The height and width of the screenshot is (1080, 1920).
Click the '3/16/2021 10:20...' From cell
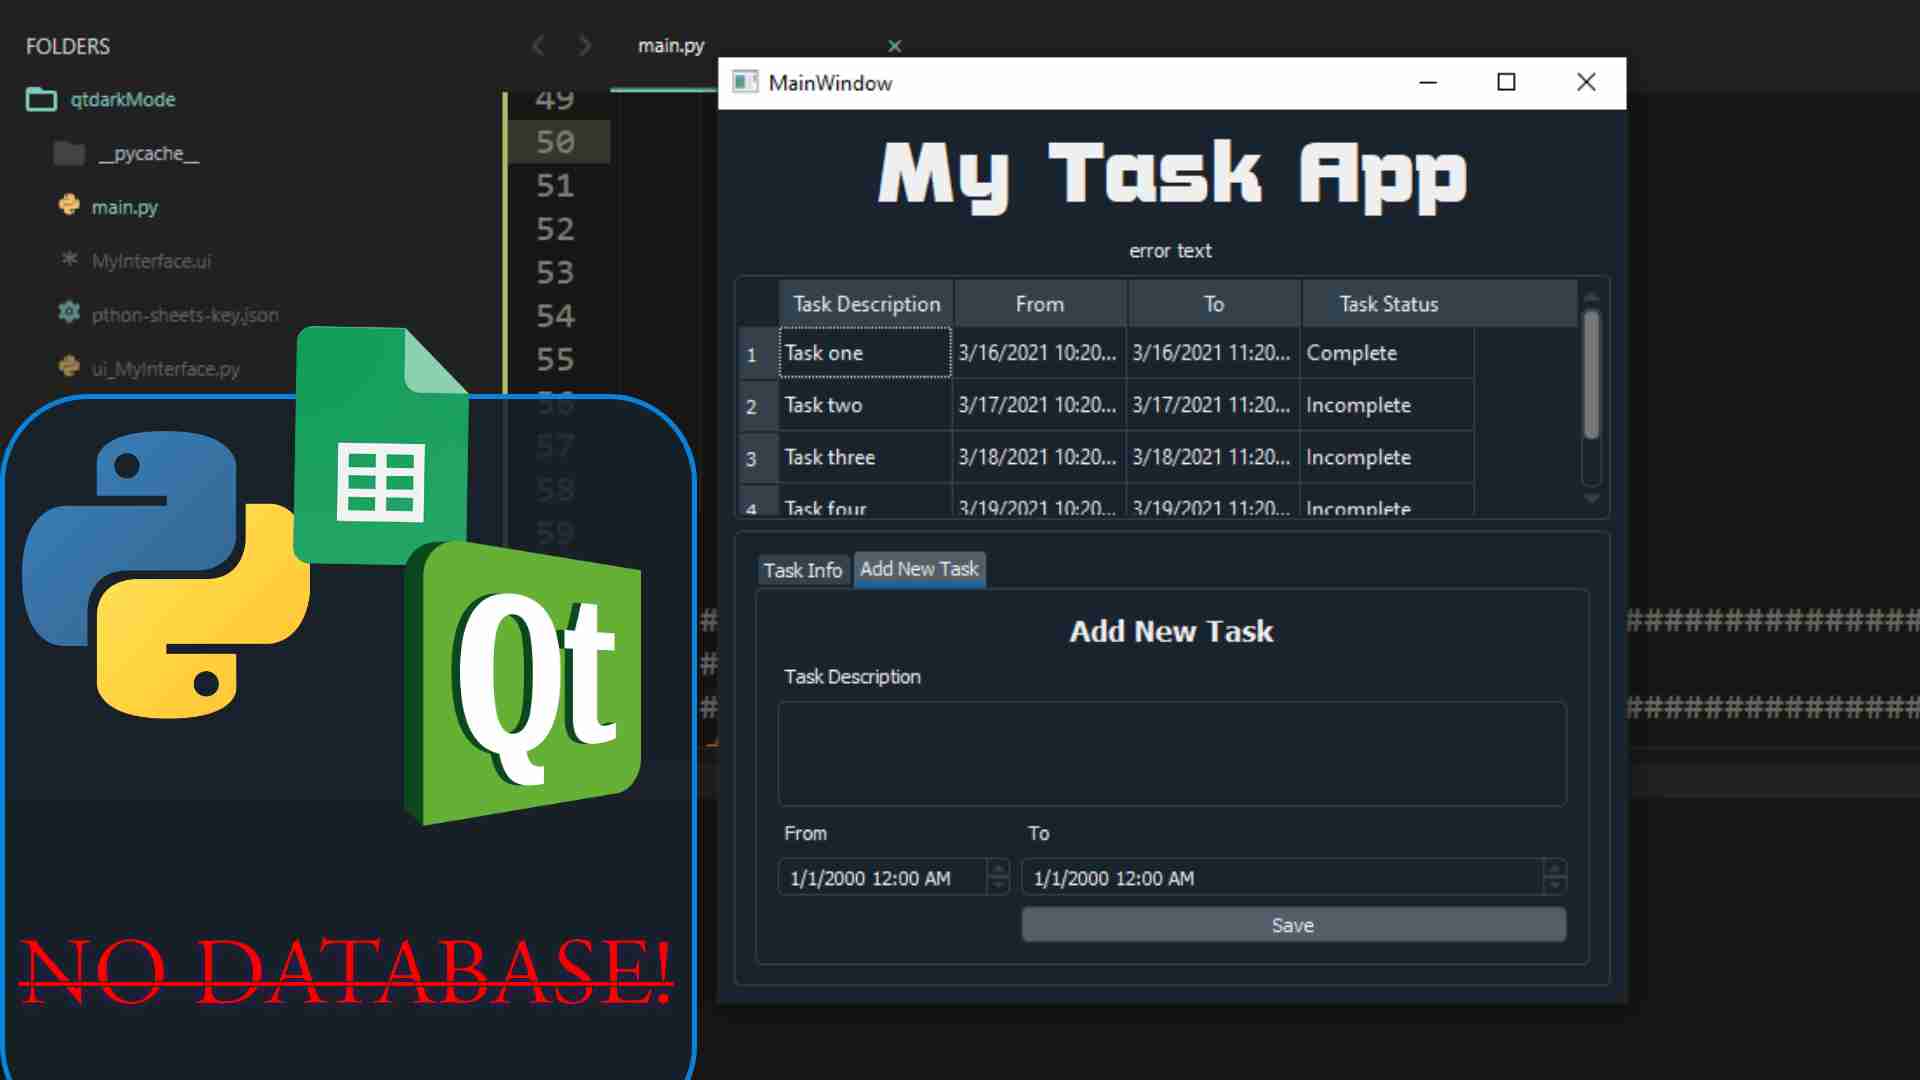[1039, 353]
